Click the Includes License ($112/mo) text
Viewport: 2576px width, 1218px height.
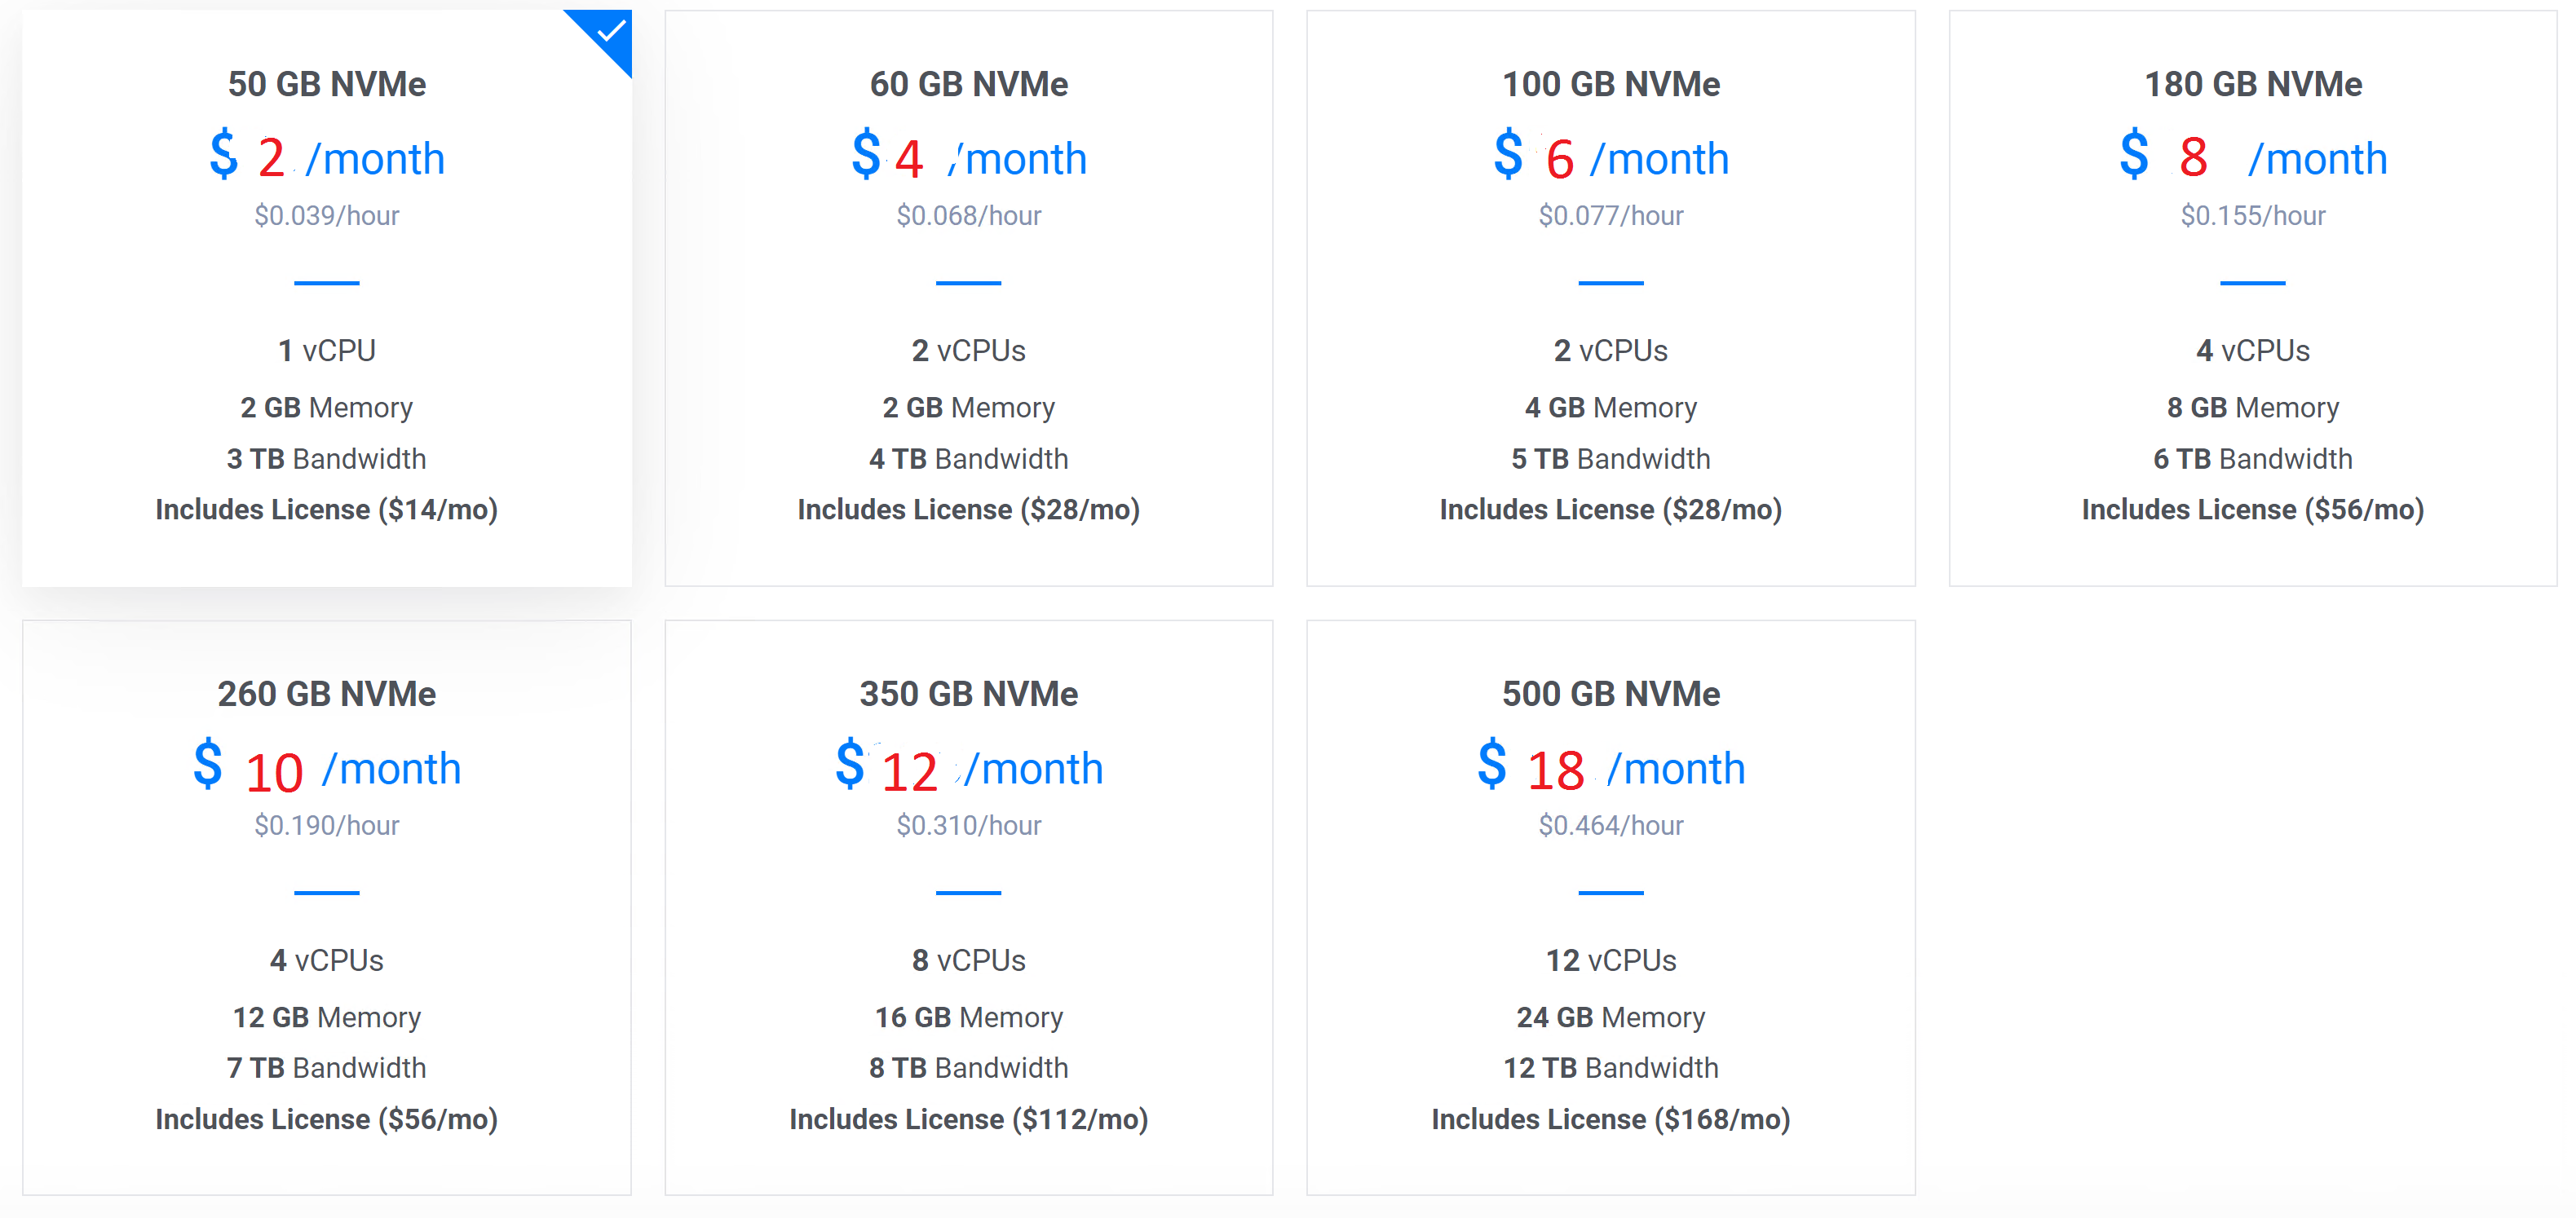tap(968, 1120)
